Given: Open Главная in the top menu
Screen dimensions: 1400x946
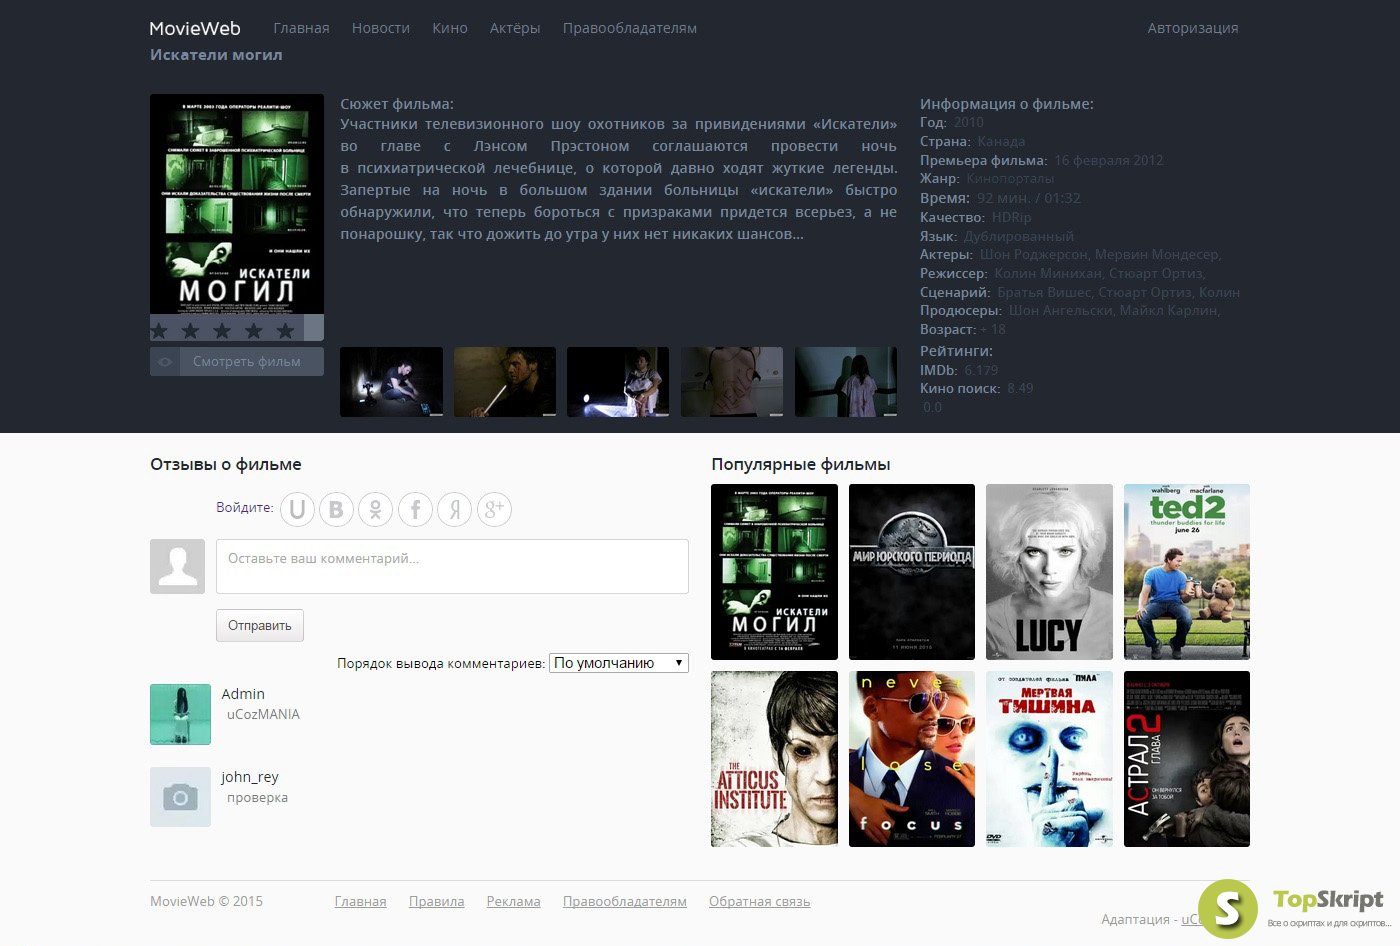Looking at the screenshot, I should [301, 28].
